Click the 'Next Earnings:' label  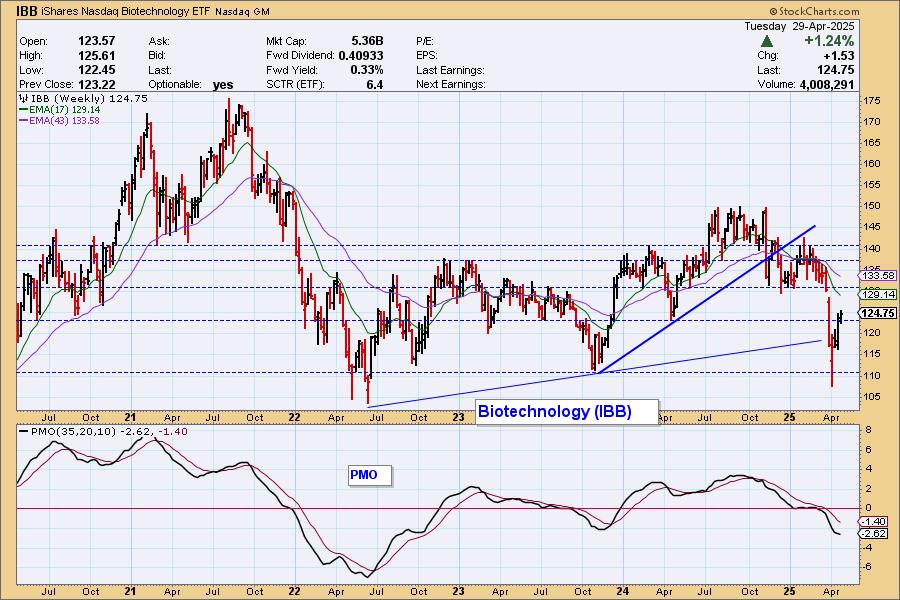point(451,84)
